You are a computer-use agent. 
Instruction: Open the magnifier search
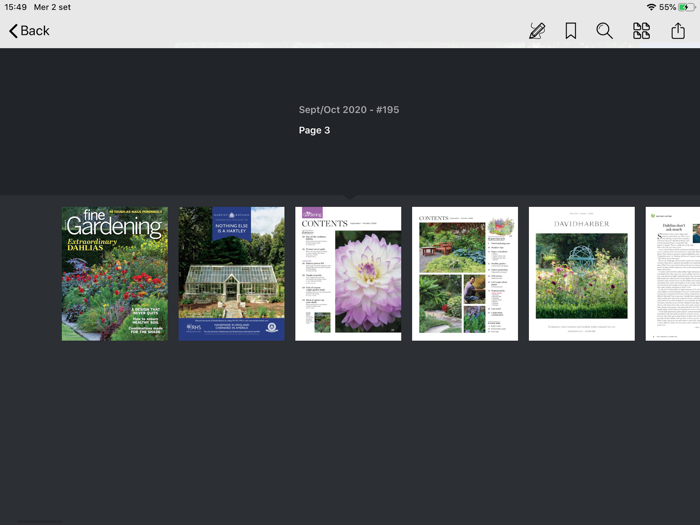[x=604, y=31]
